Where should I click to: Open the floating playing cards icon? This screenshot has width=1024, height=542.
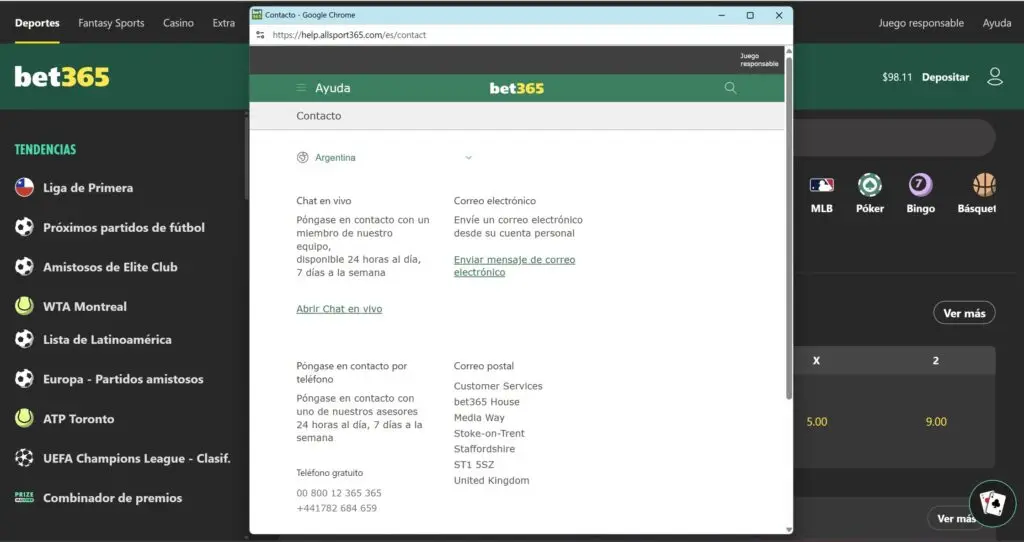pyautogui.click(x=992, y=503)
